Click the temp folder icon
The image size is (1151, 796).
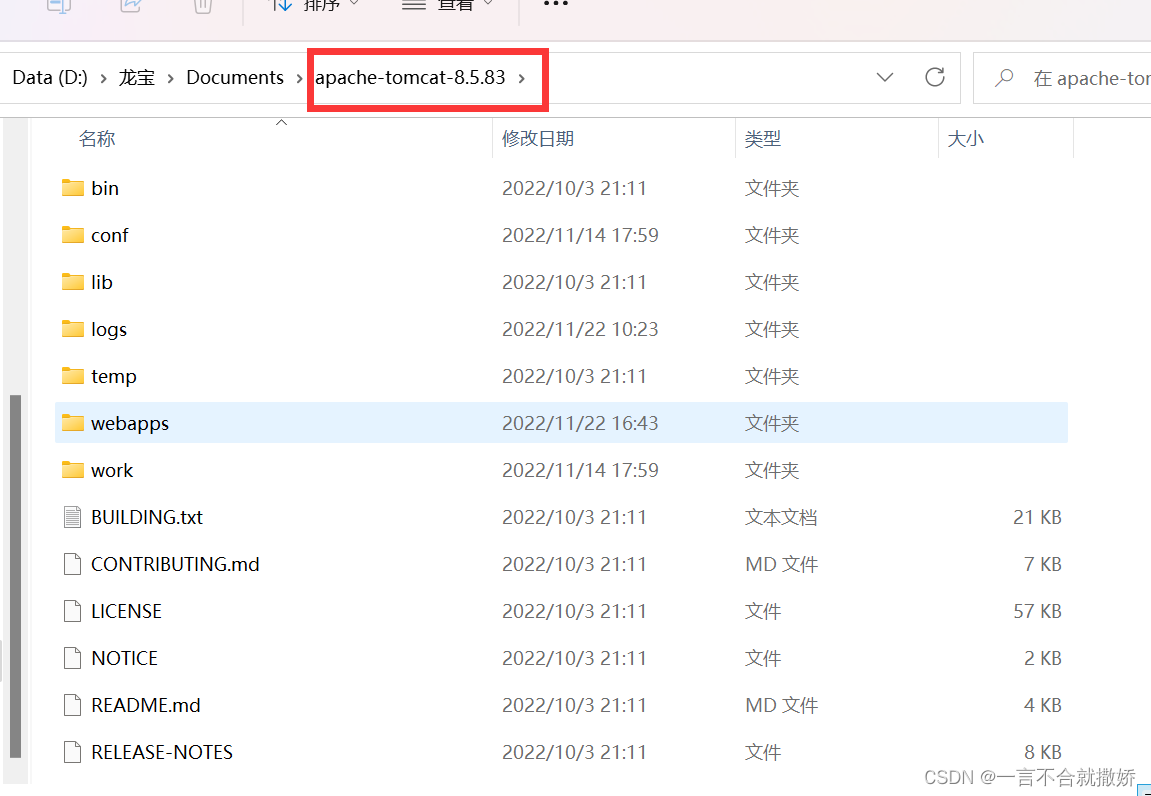click(73, 376)
